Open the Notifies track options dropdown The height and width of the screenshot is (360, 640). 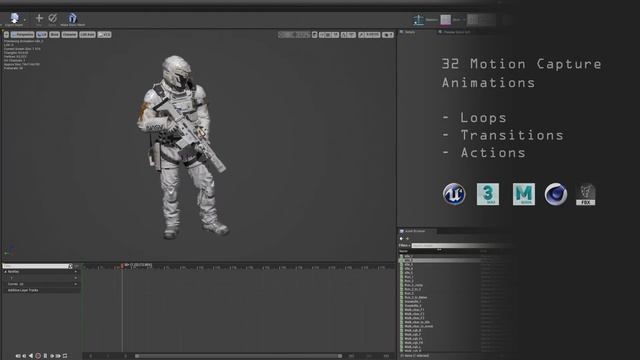[76, 272]
